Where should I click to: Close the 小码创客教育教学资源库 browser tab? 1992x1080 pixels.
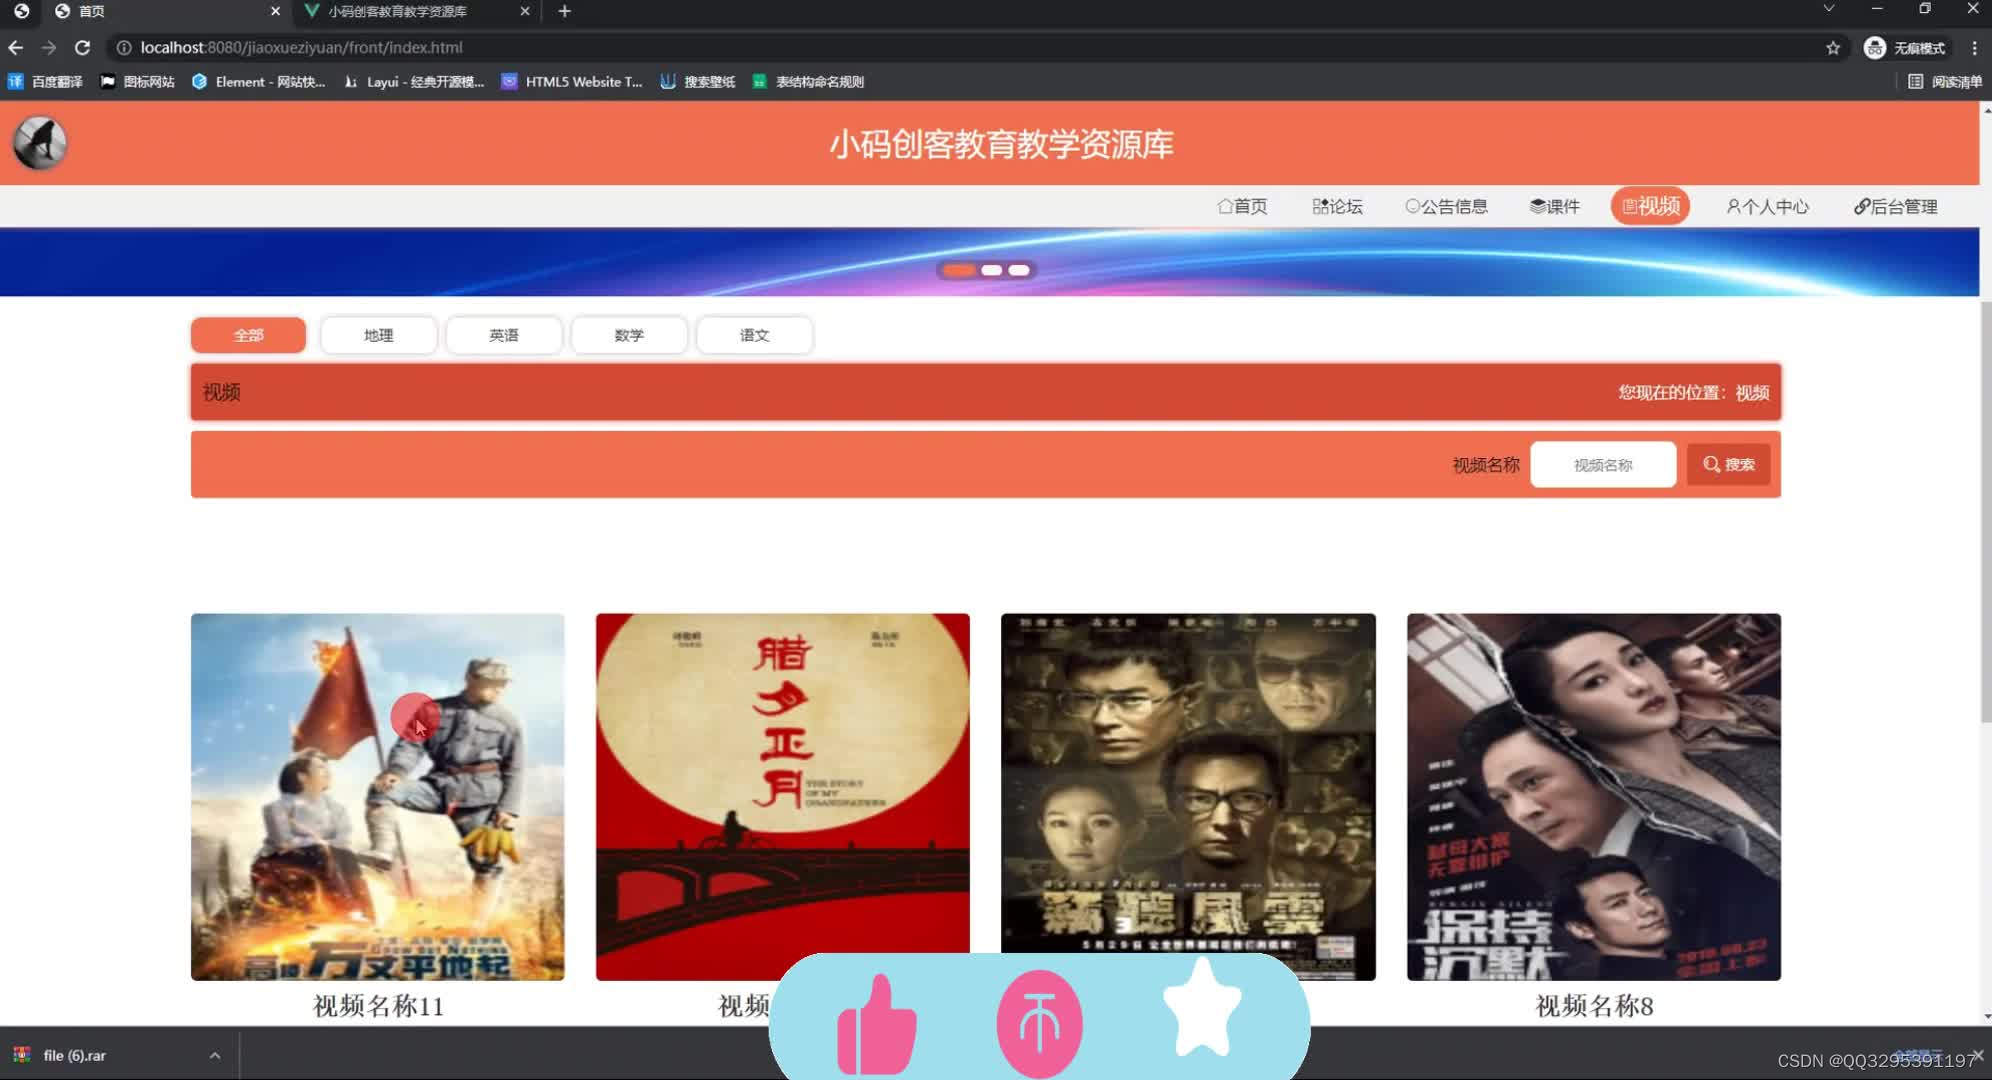coord(525,11)
